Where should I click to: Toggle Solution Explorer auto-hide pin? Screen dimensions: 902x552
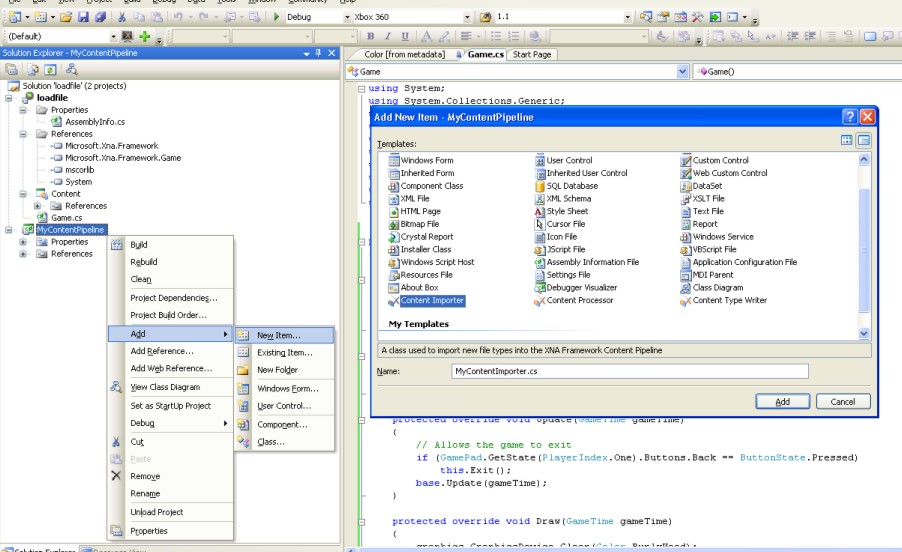(x=318, y=53)
